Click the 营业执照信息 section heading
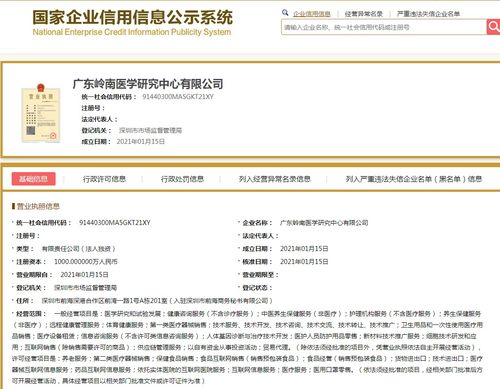500x389 pixels. (38, 206)
